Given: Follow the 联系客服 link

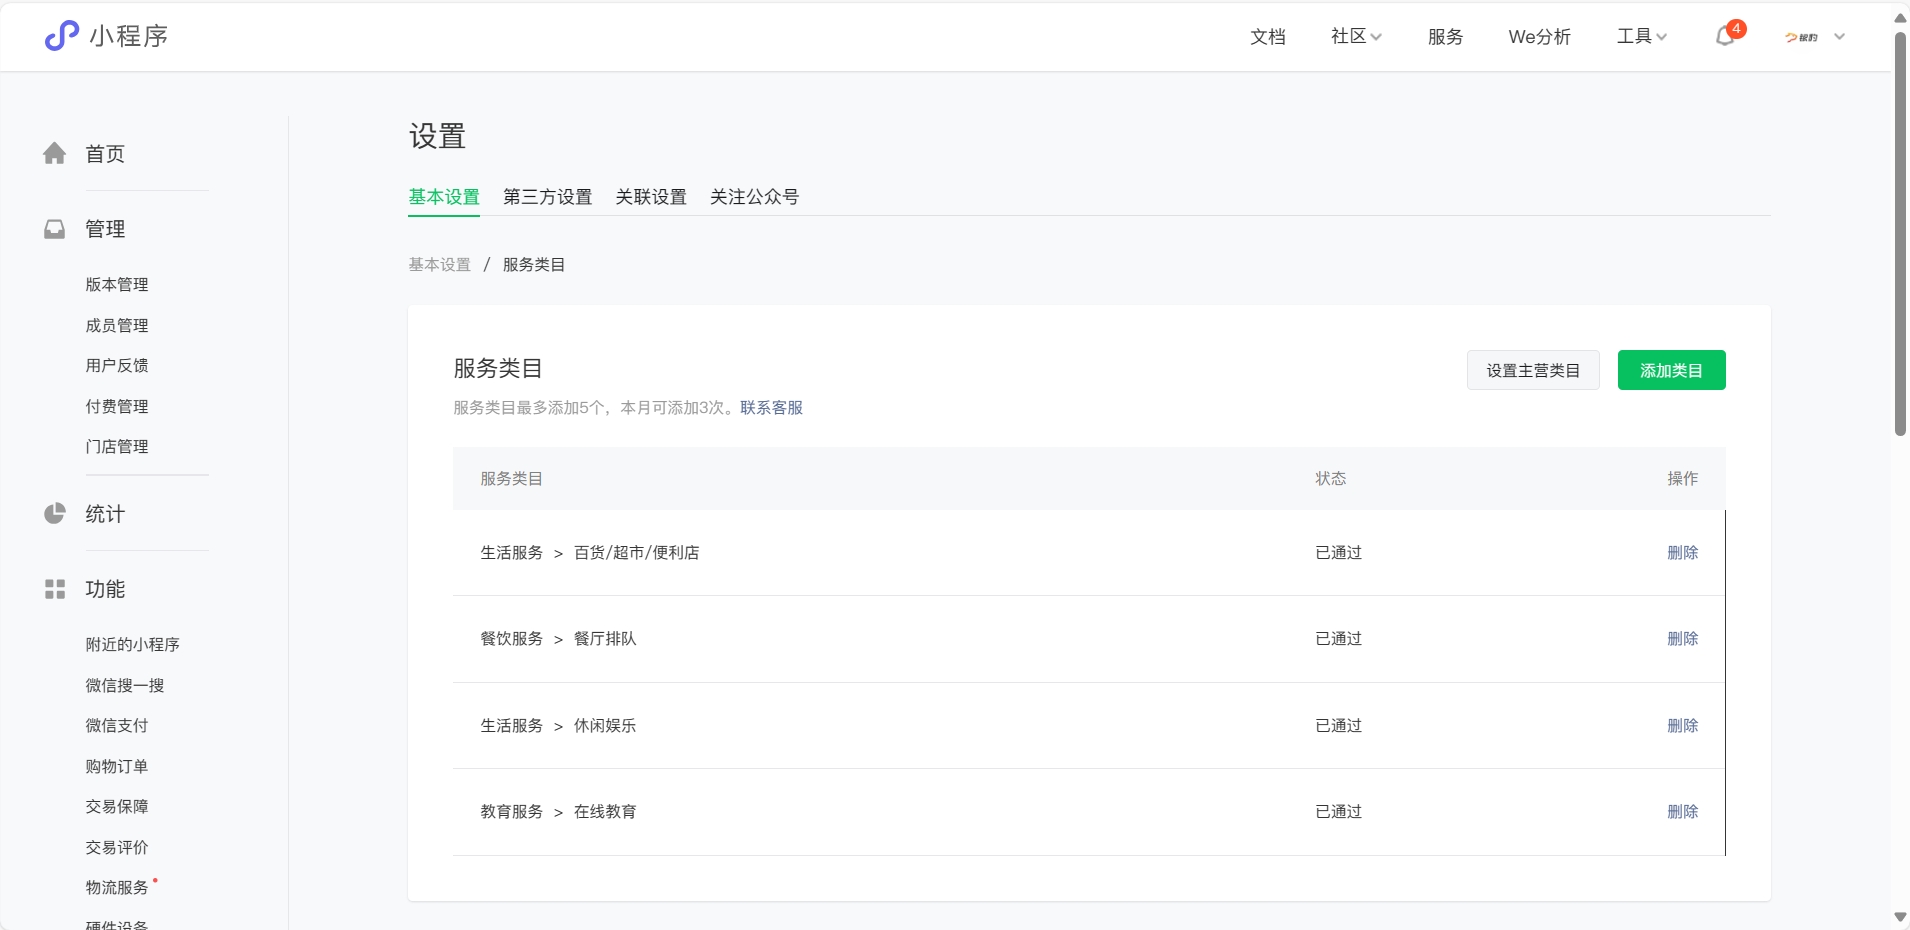Looking at the screenshot, I should click(x=771, y=408).
